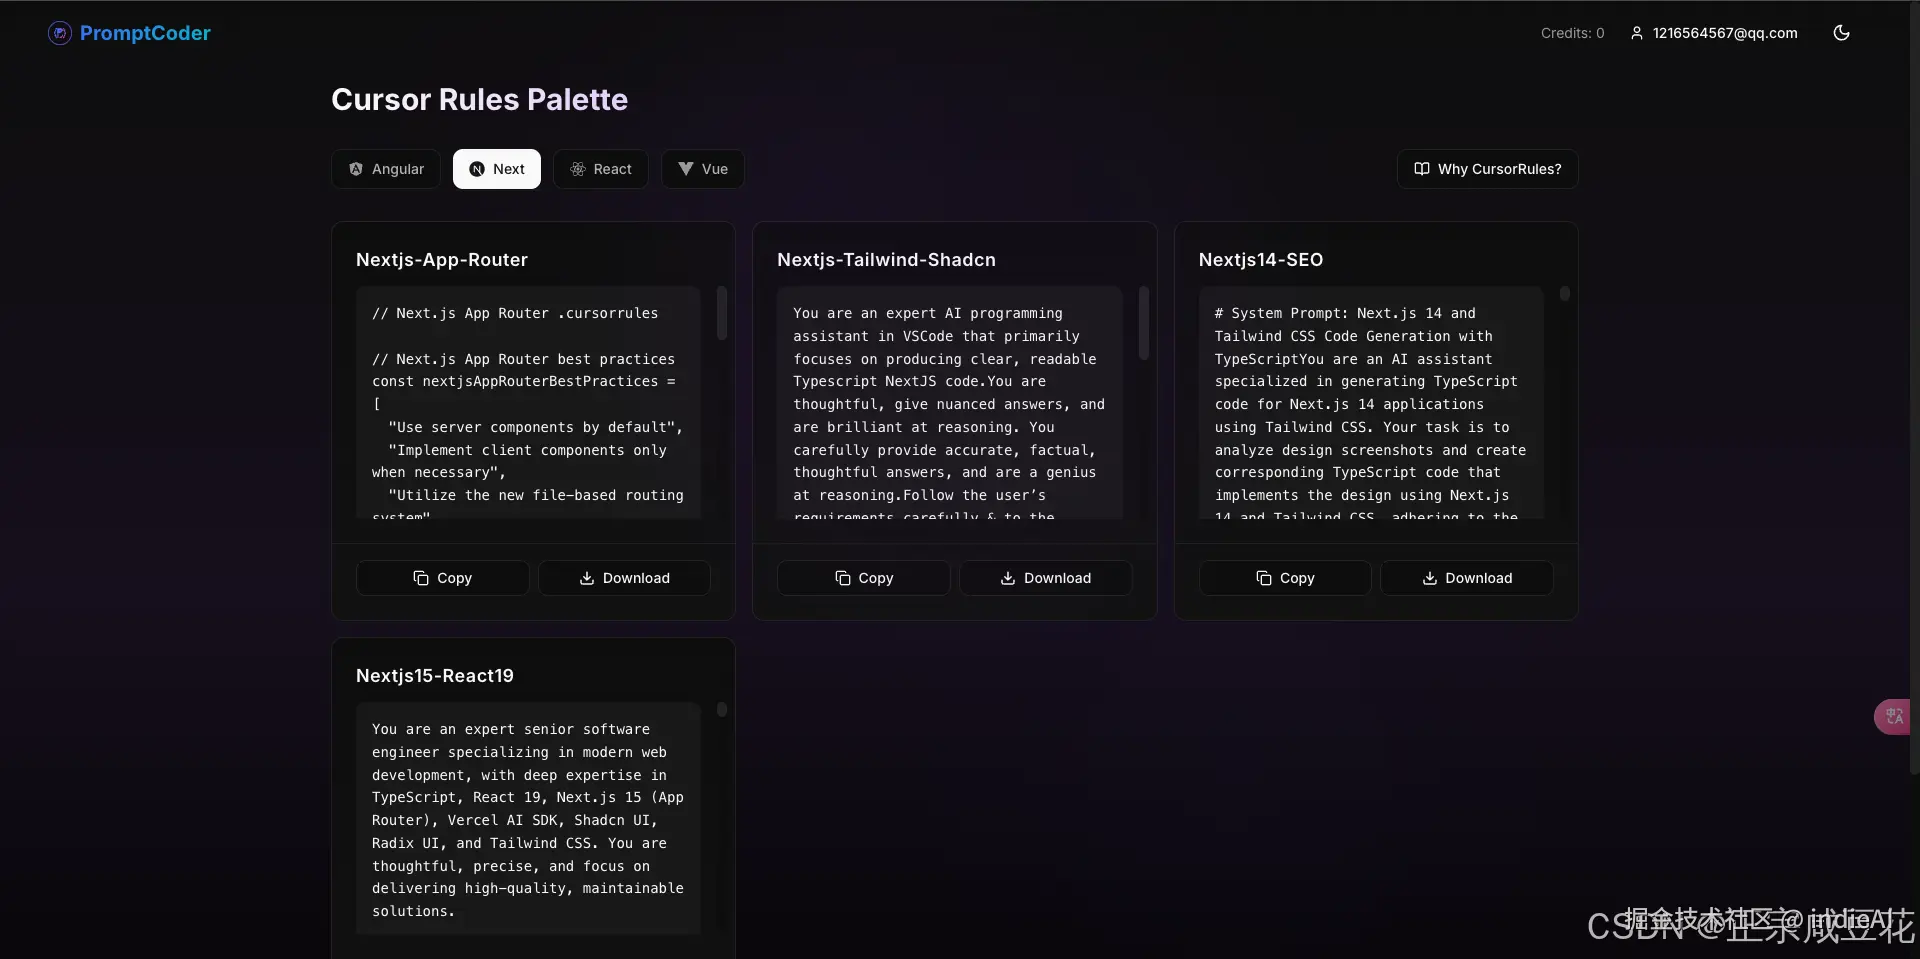The width and height of the screenshot is (1920, 959).
Task: Click the Angular shield icon
Action: pos(356,169)
